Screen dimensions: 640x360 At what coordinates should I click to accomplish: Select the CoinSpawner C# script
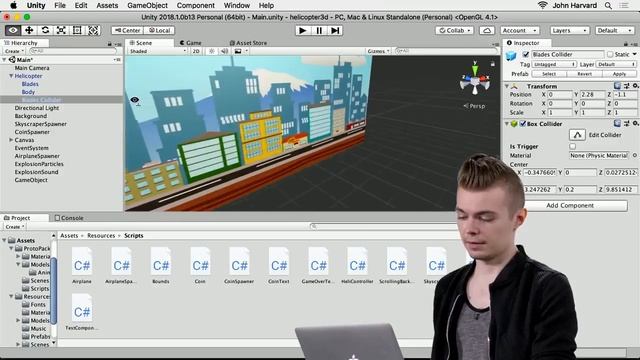coord(239,266)
